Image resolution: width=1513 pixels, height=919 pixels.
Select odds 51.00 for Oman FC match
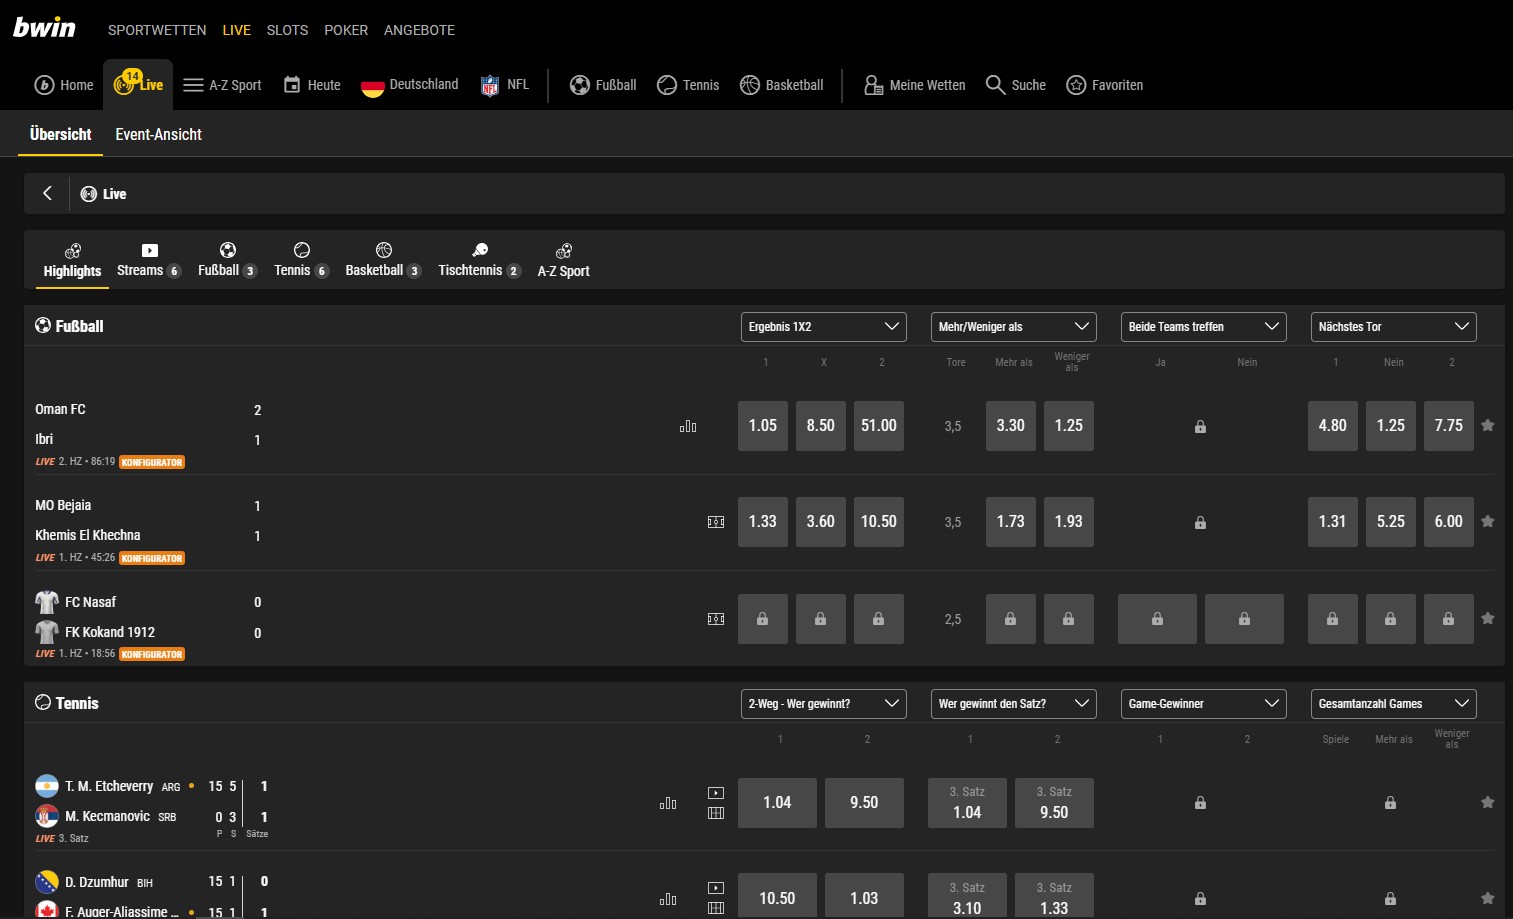coord(878,425)
